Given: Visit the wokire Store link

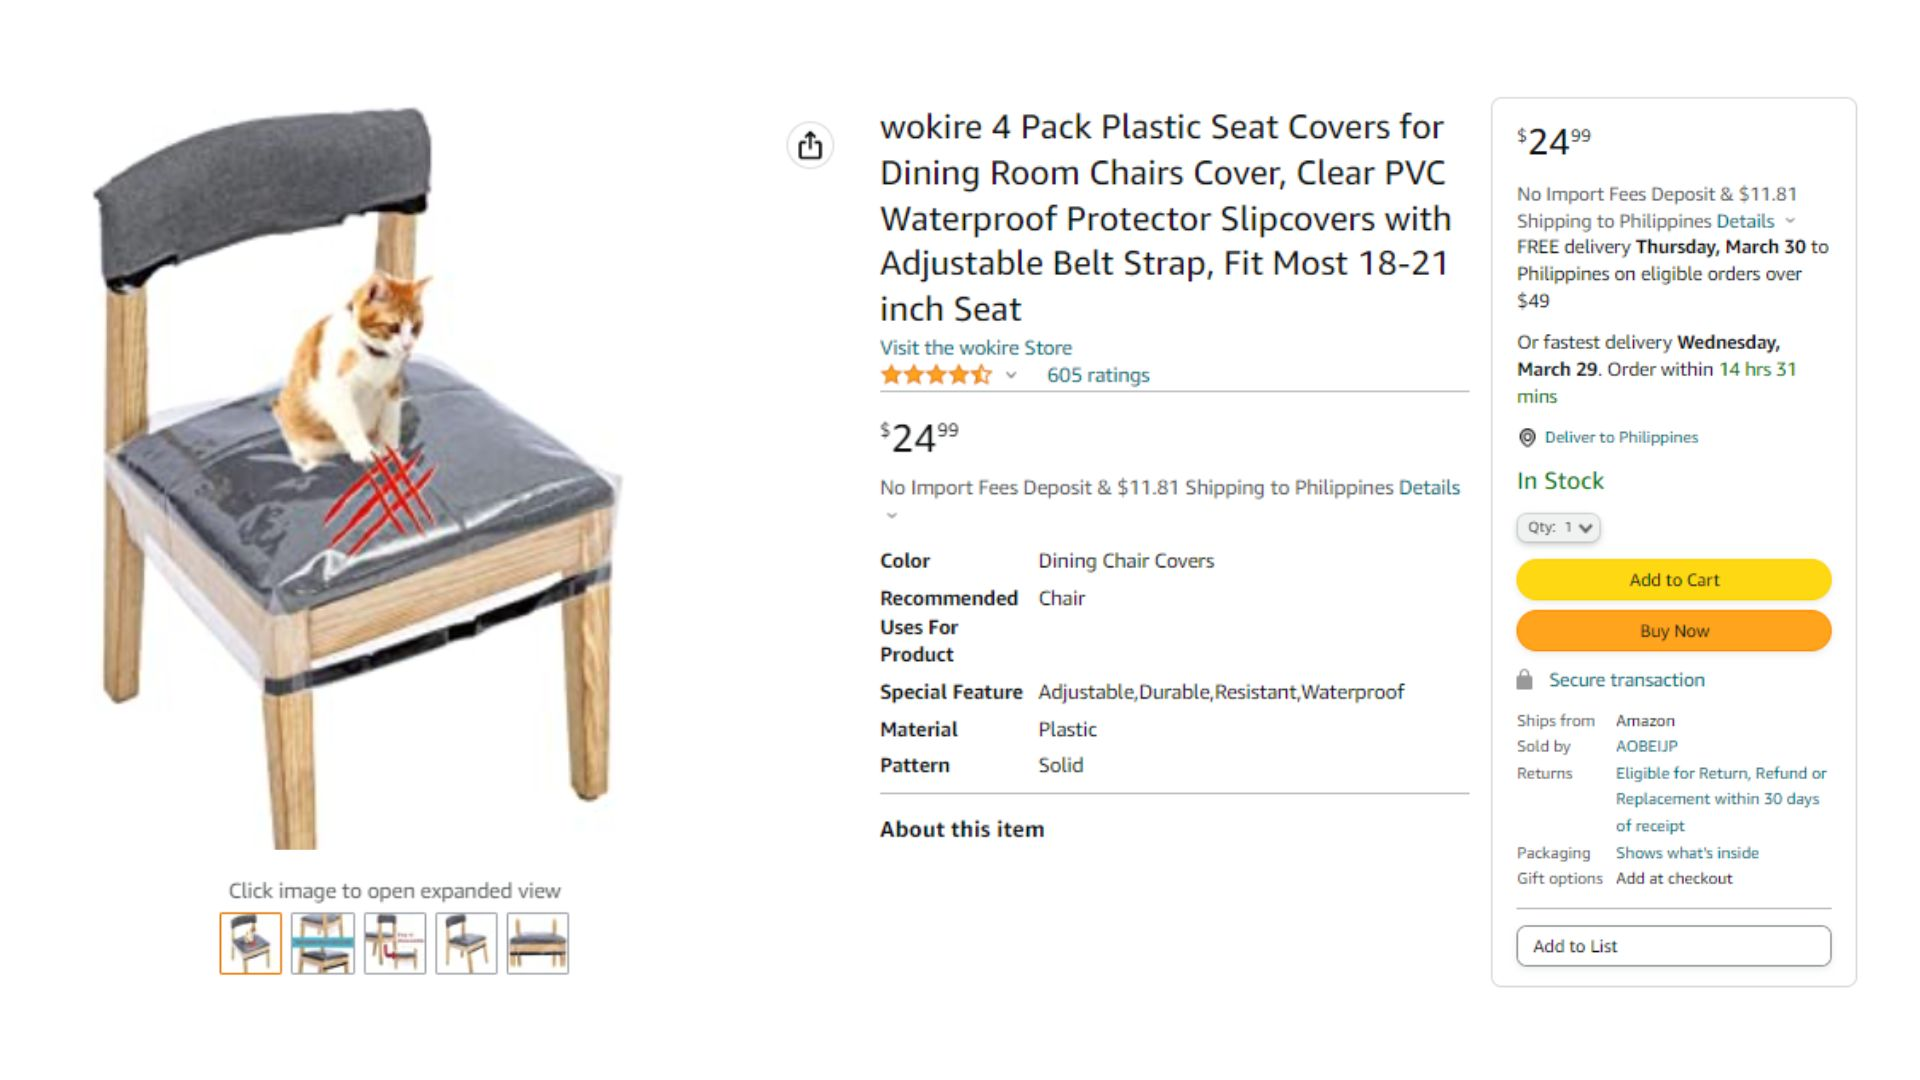Looking at the screenshot, I should (x=975, y=348).
